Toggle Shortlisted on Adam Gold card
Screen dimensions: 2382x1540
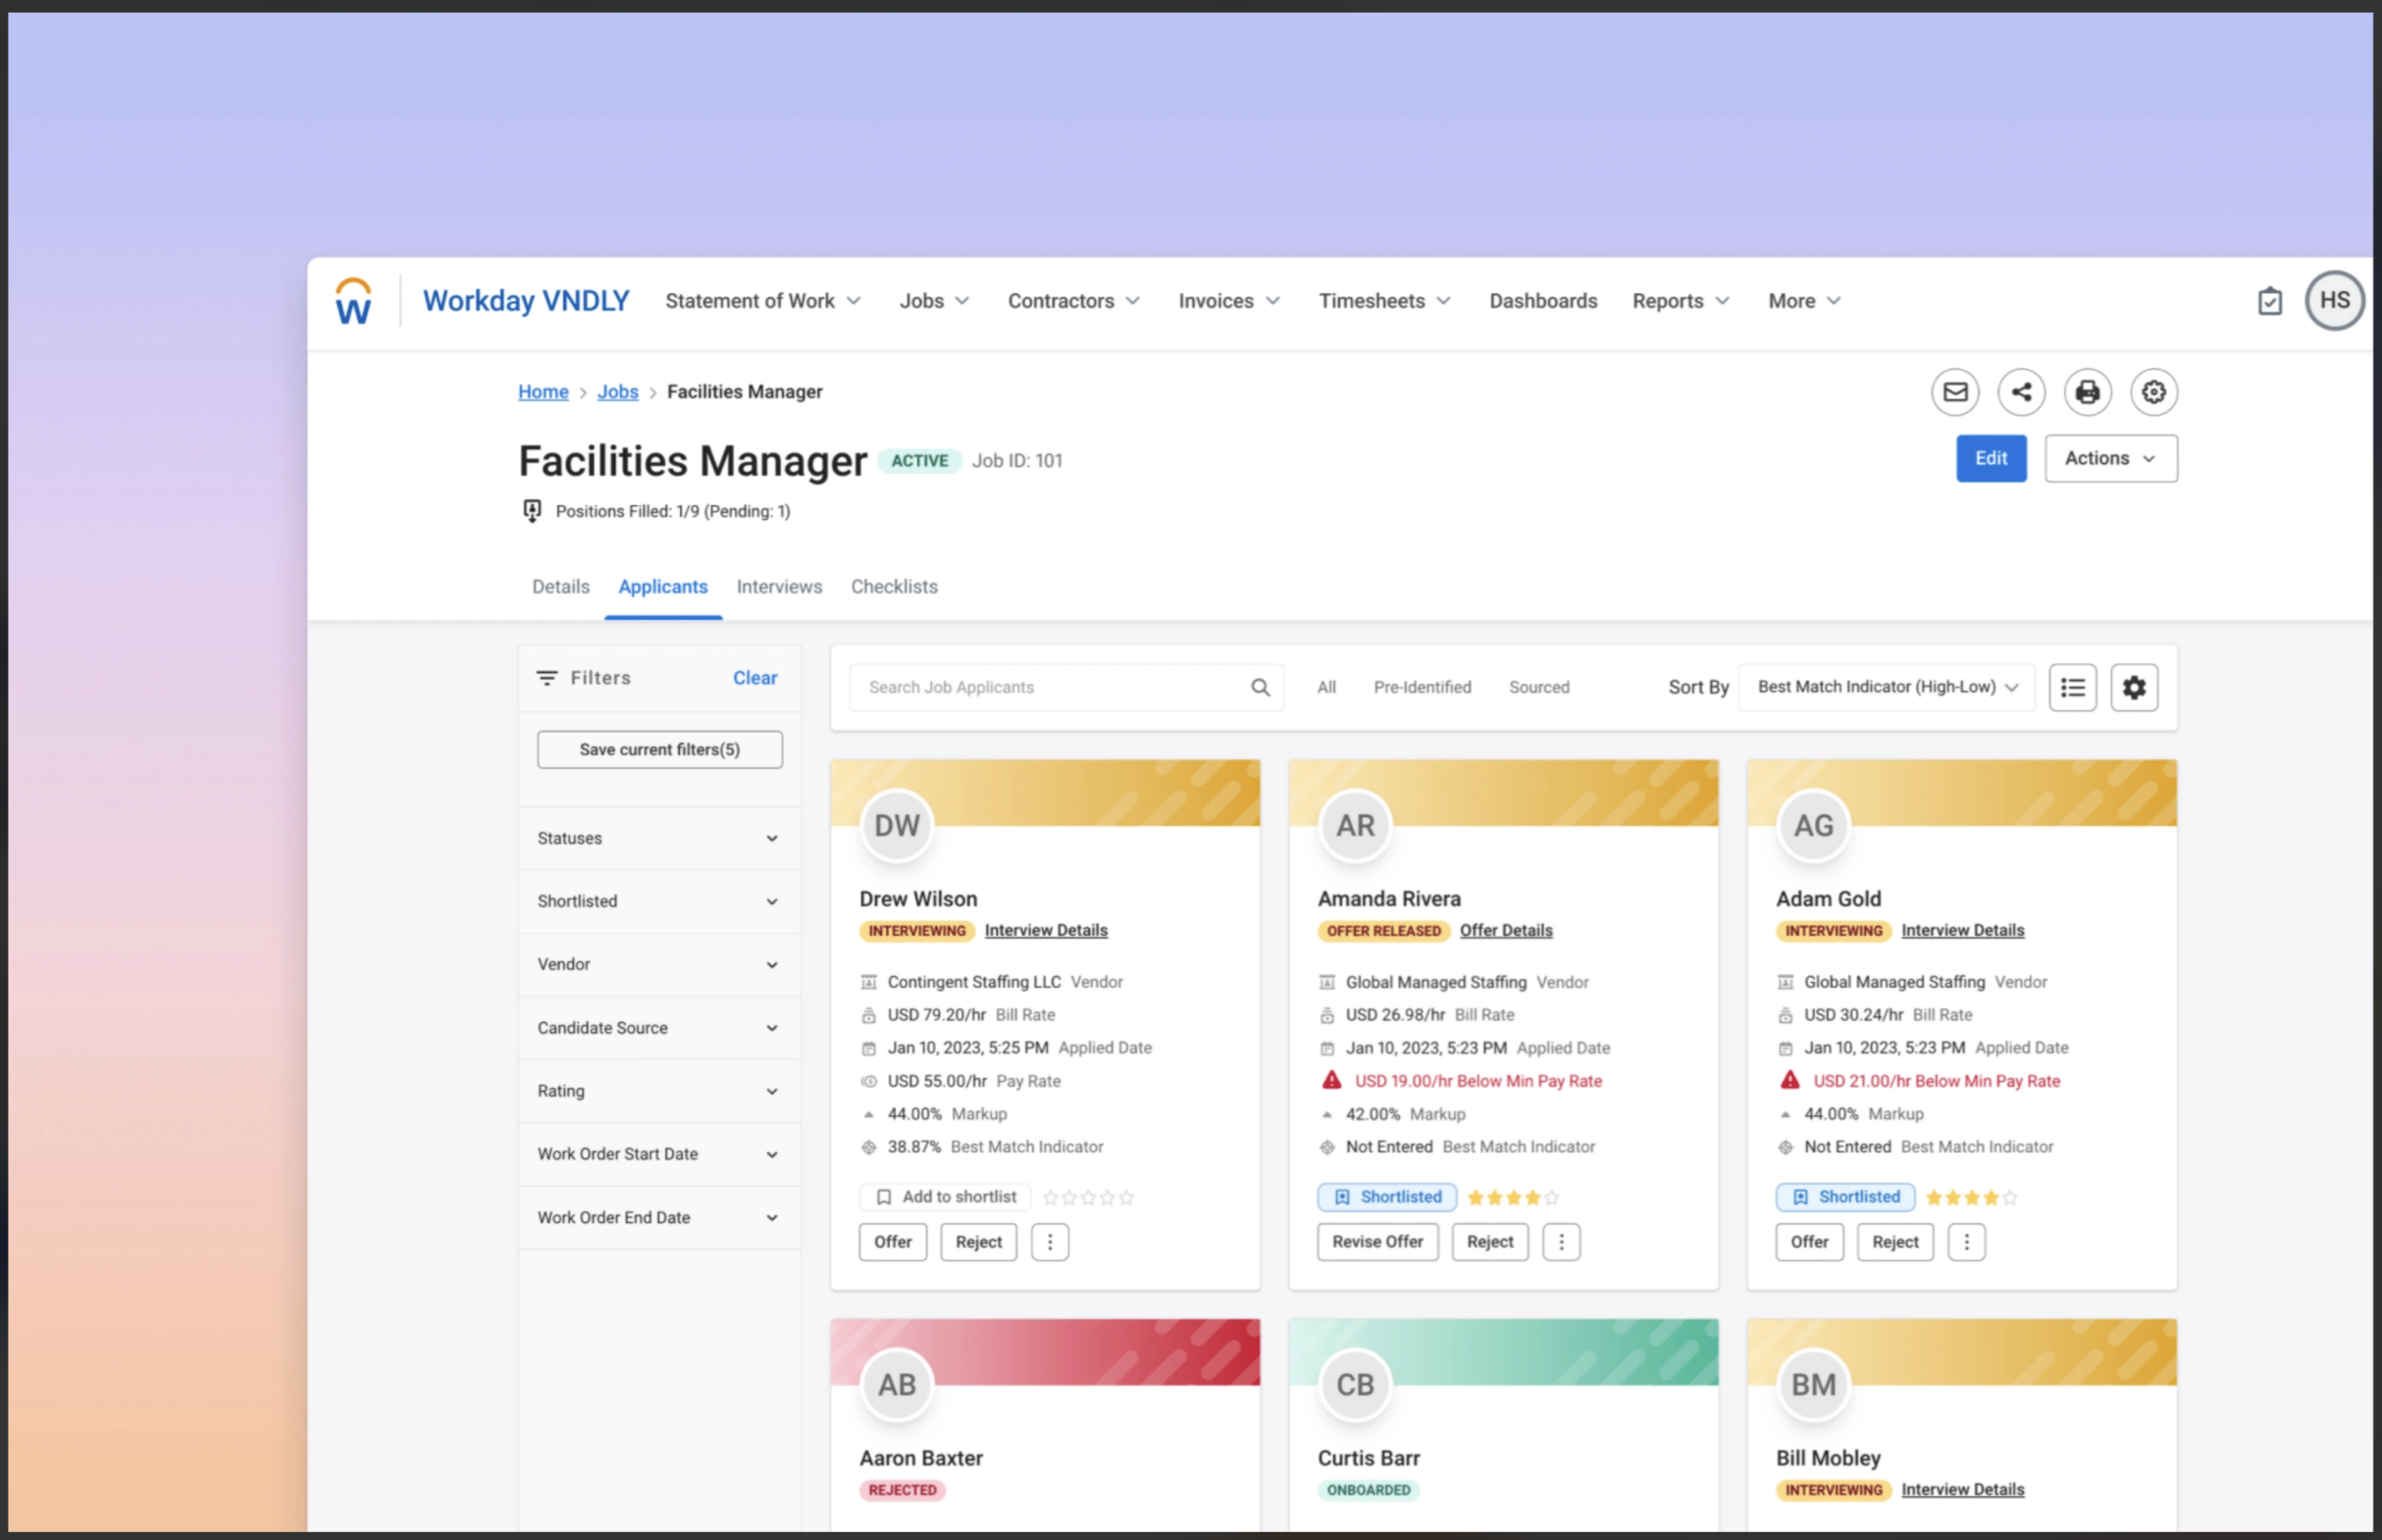1845,1197
